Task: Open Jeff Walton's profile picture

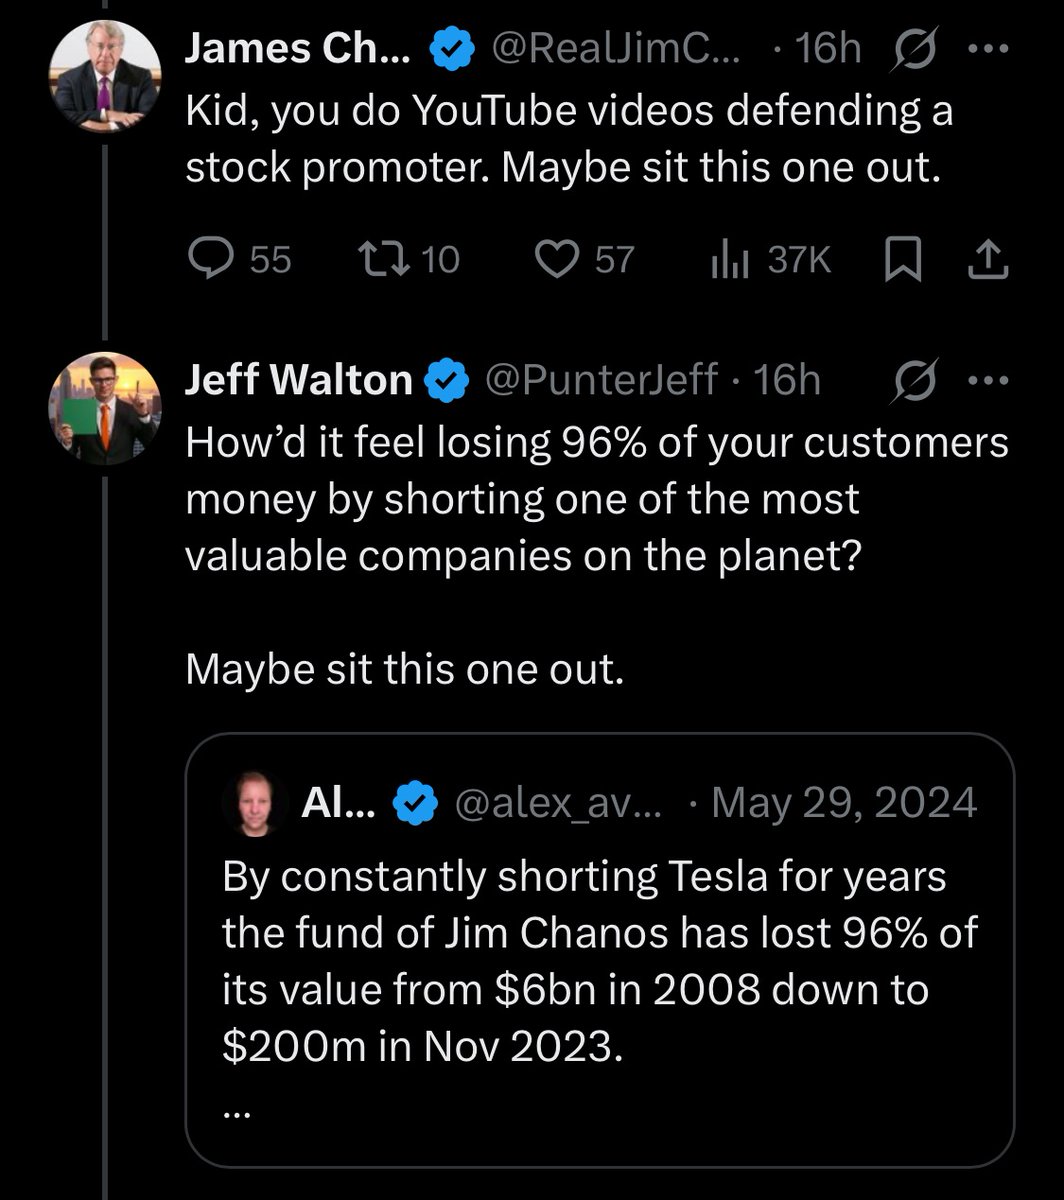Action: point(106,407)
